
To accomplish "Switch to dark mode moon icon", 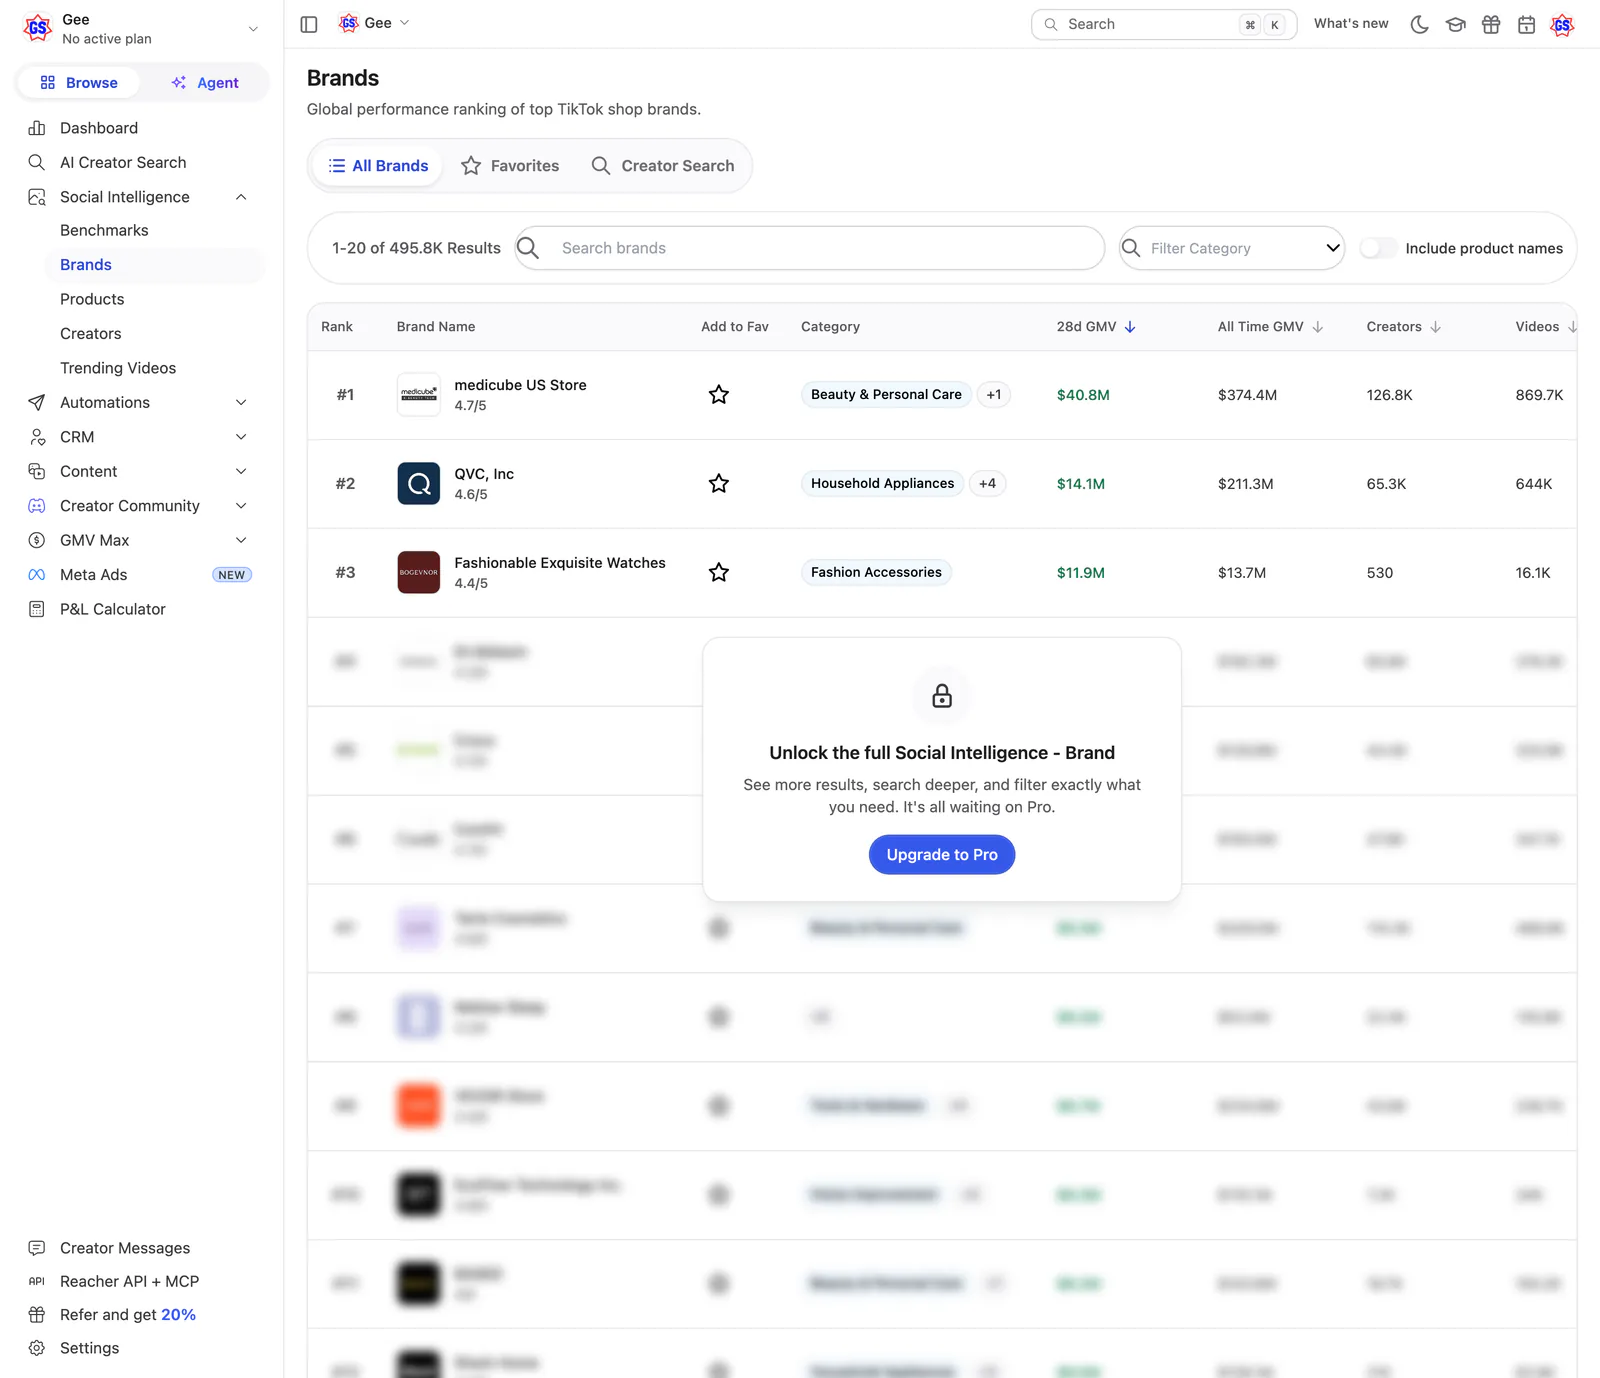I will (x=1419, y=24).
